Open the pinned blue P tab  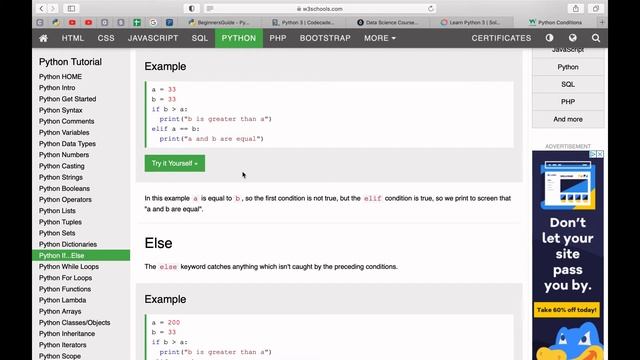(169, 22)
